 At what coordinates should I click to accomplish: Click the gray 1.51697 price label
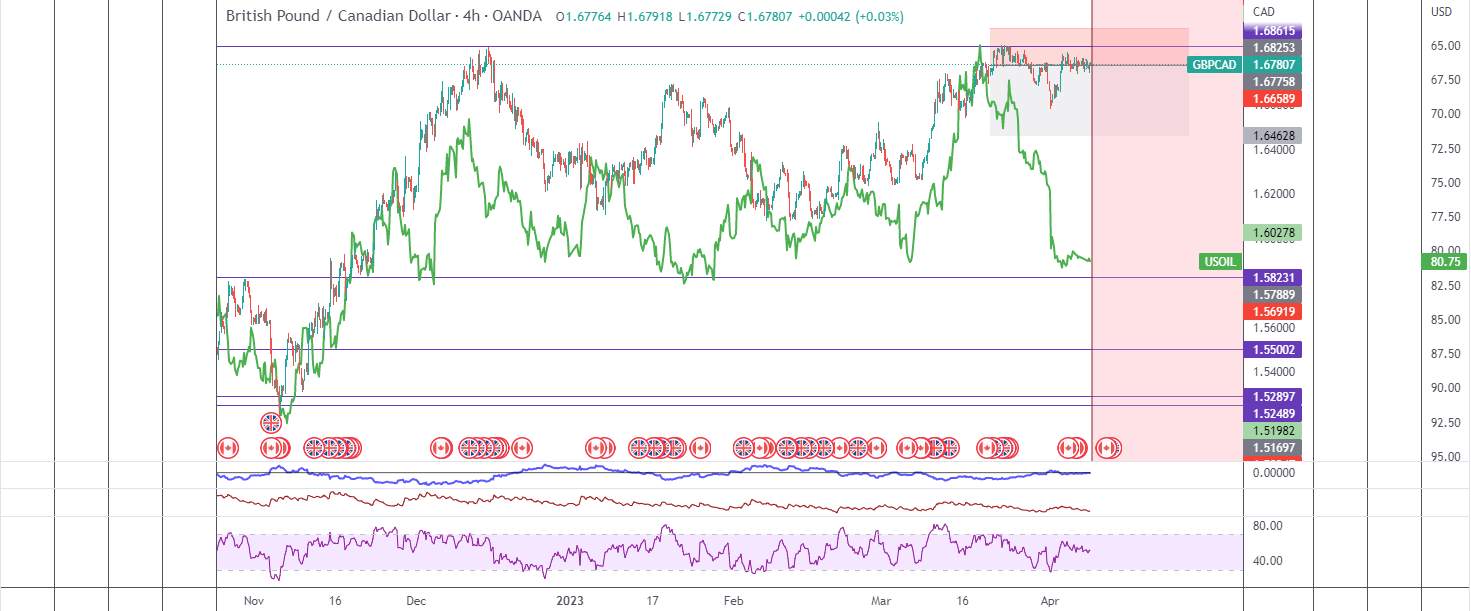(1273, 447)
